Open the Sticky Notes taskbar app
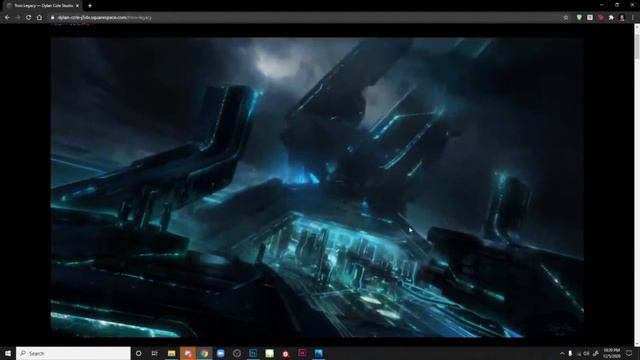 pyautogui.click(x=269, y=353)
